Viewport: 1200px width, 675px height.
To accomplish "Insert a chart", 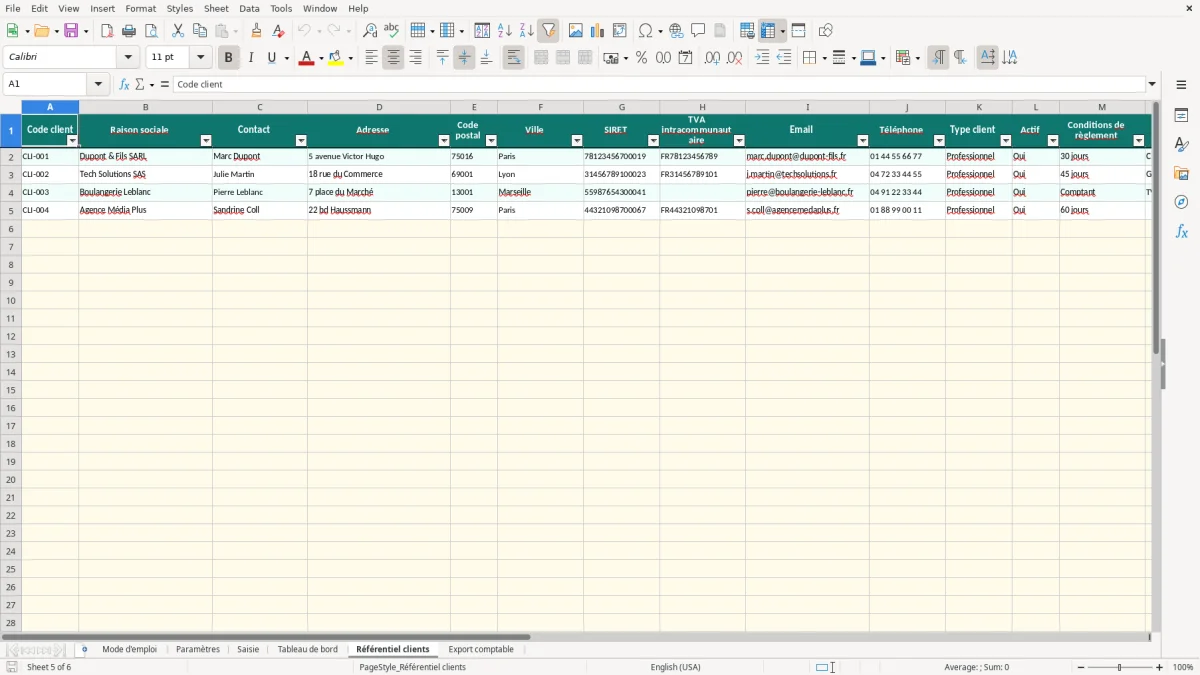I will 598,31.
